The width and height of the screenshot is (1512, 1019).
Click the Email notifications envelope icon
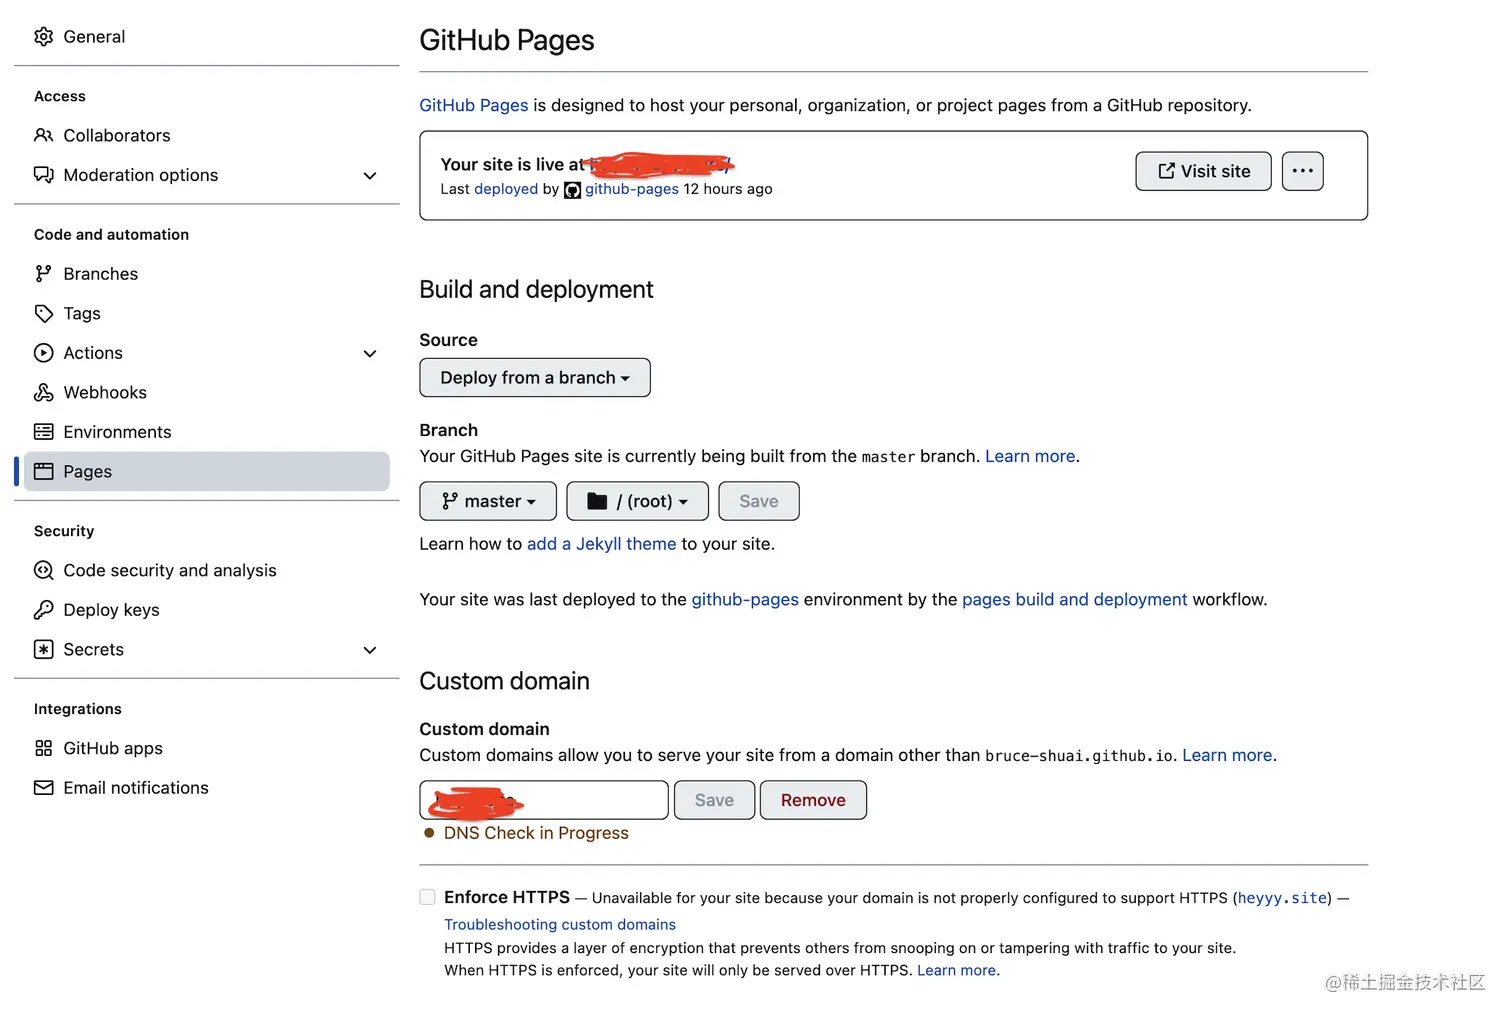point(43,788)
